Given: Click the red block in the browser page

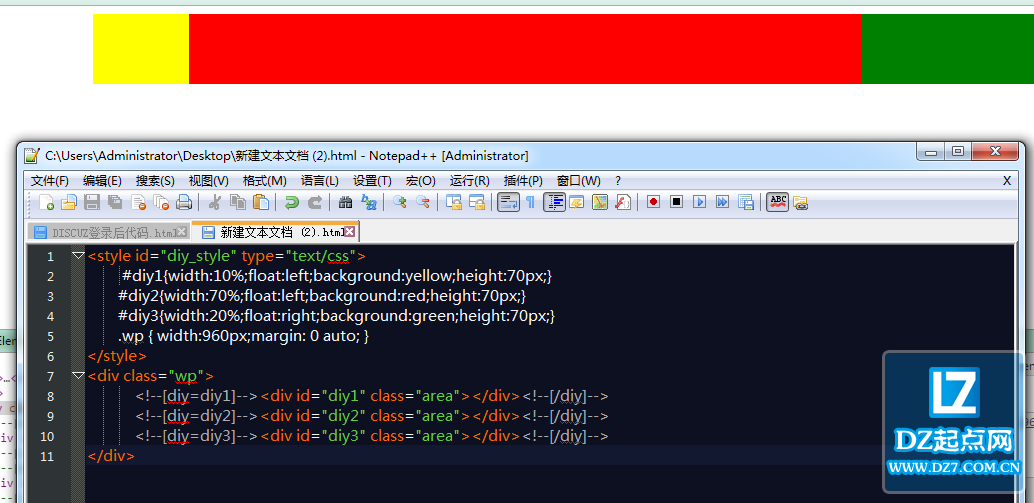Looking at the screenshot, I should [525, 49].
